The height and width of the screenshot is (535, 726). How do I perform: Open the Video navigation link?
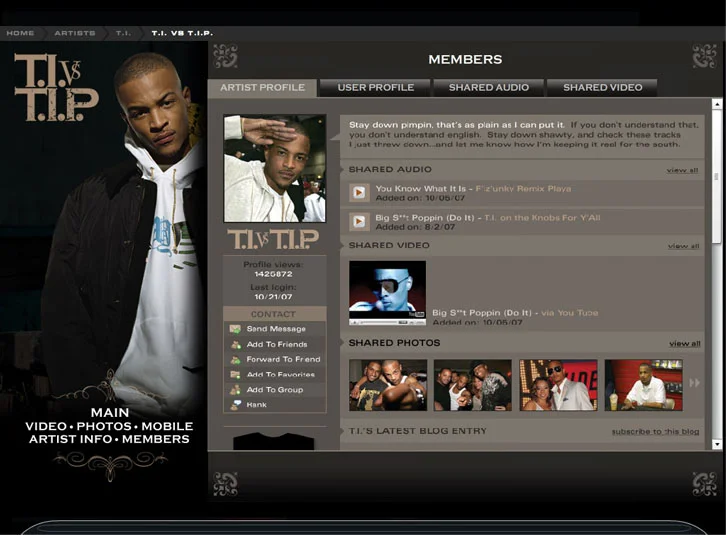[x=45, y=426]
